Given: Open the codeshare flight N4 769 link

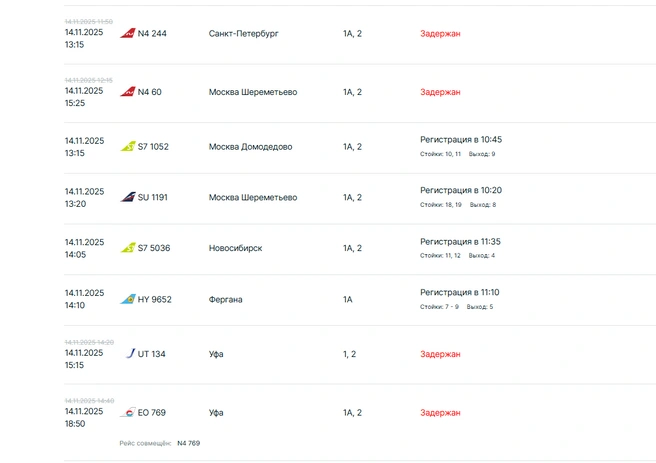Looking at the screenshot, I should point(189,443).
